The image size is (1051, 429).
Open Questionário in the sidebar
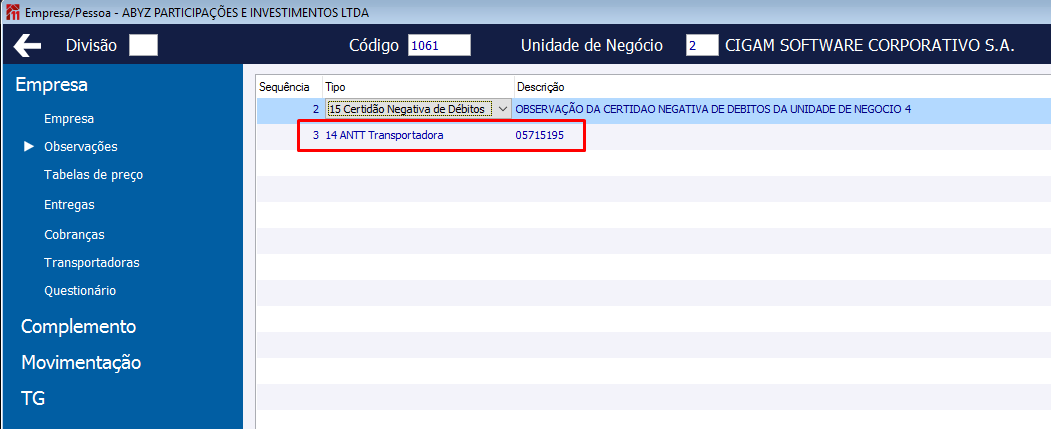coord(80,291)
